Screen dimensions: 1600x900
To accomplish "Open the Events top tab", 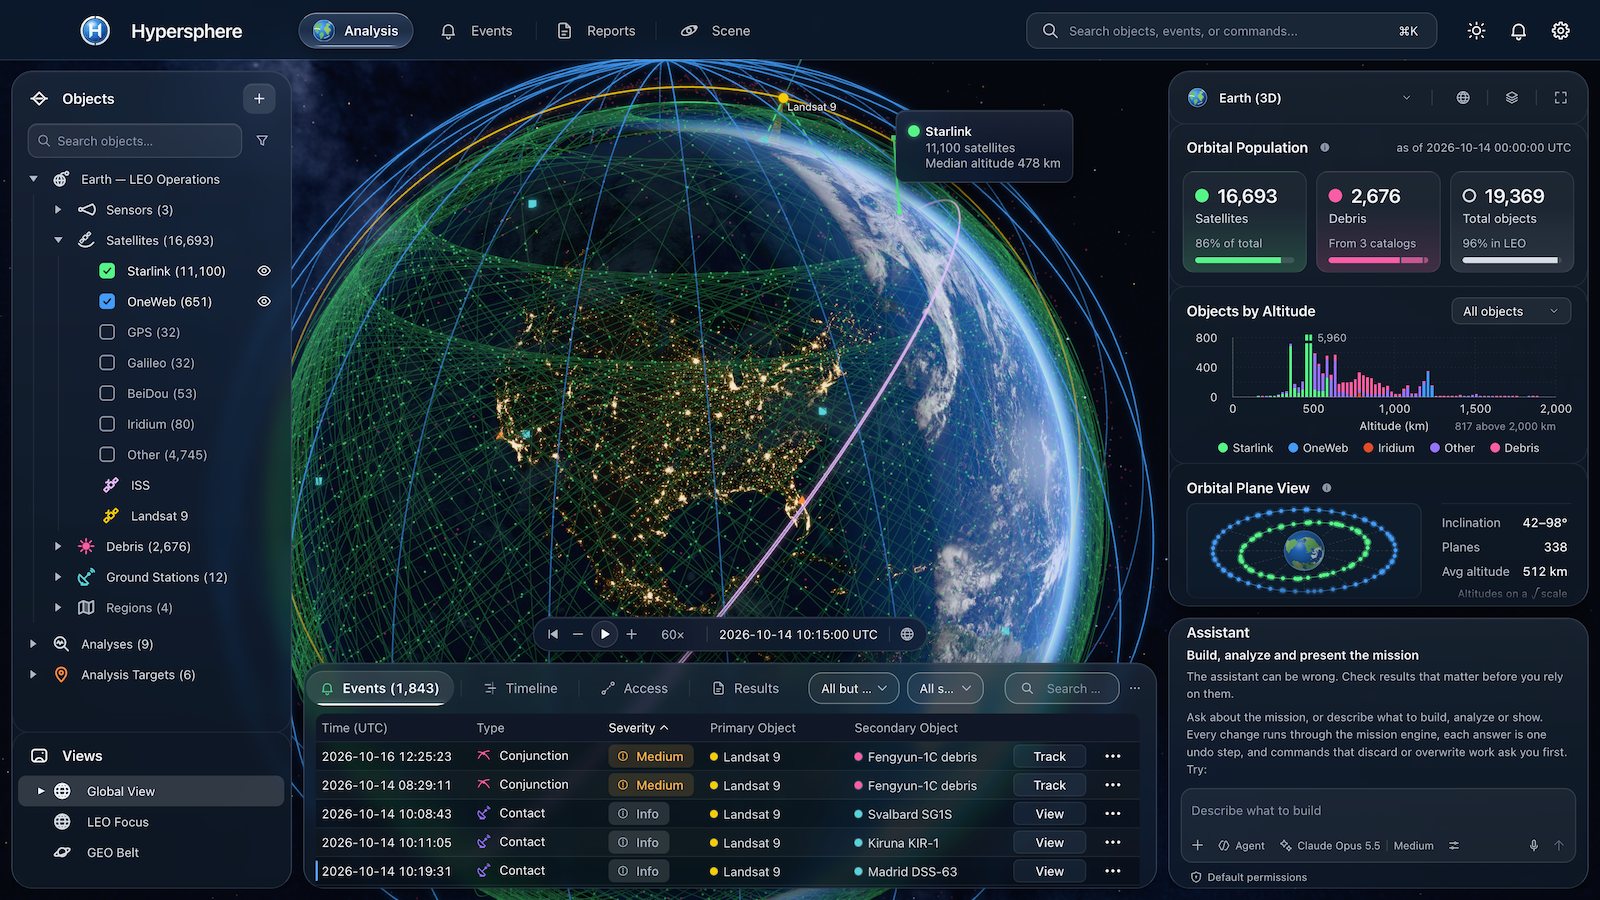I will point(477,31).
